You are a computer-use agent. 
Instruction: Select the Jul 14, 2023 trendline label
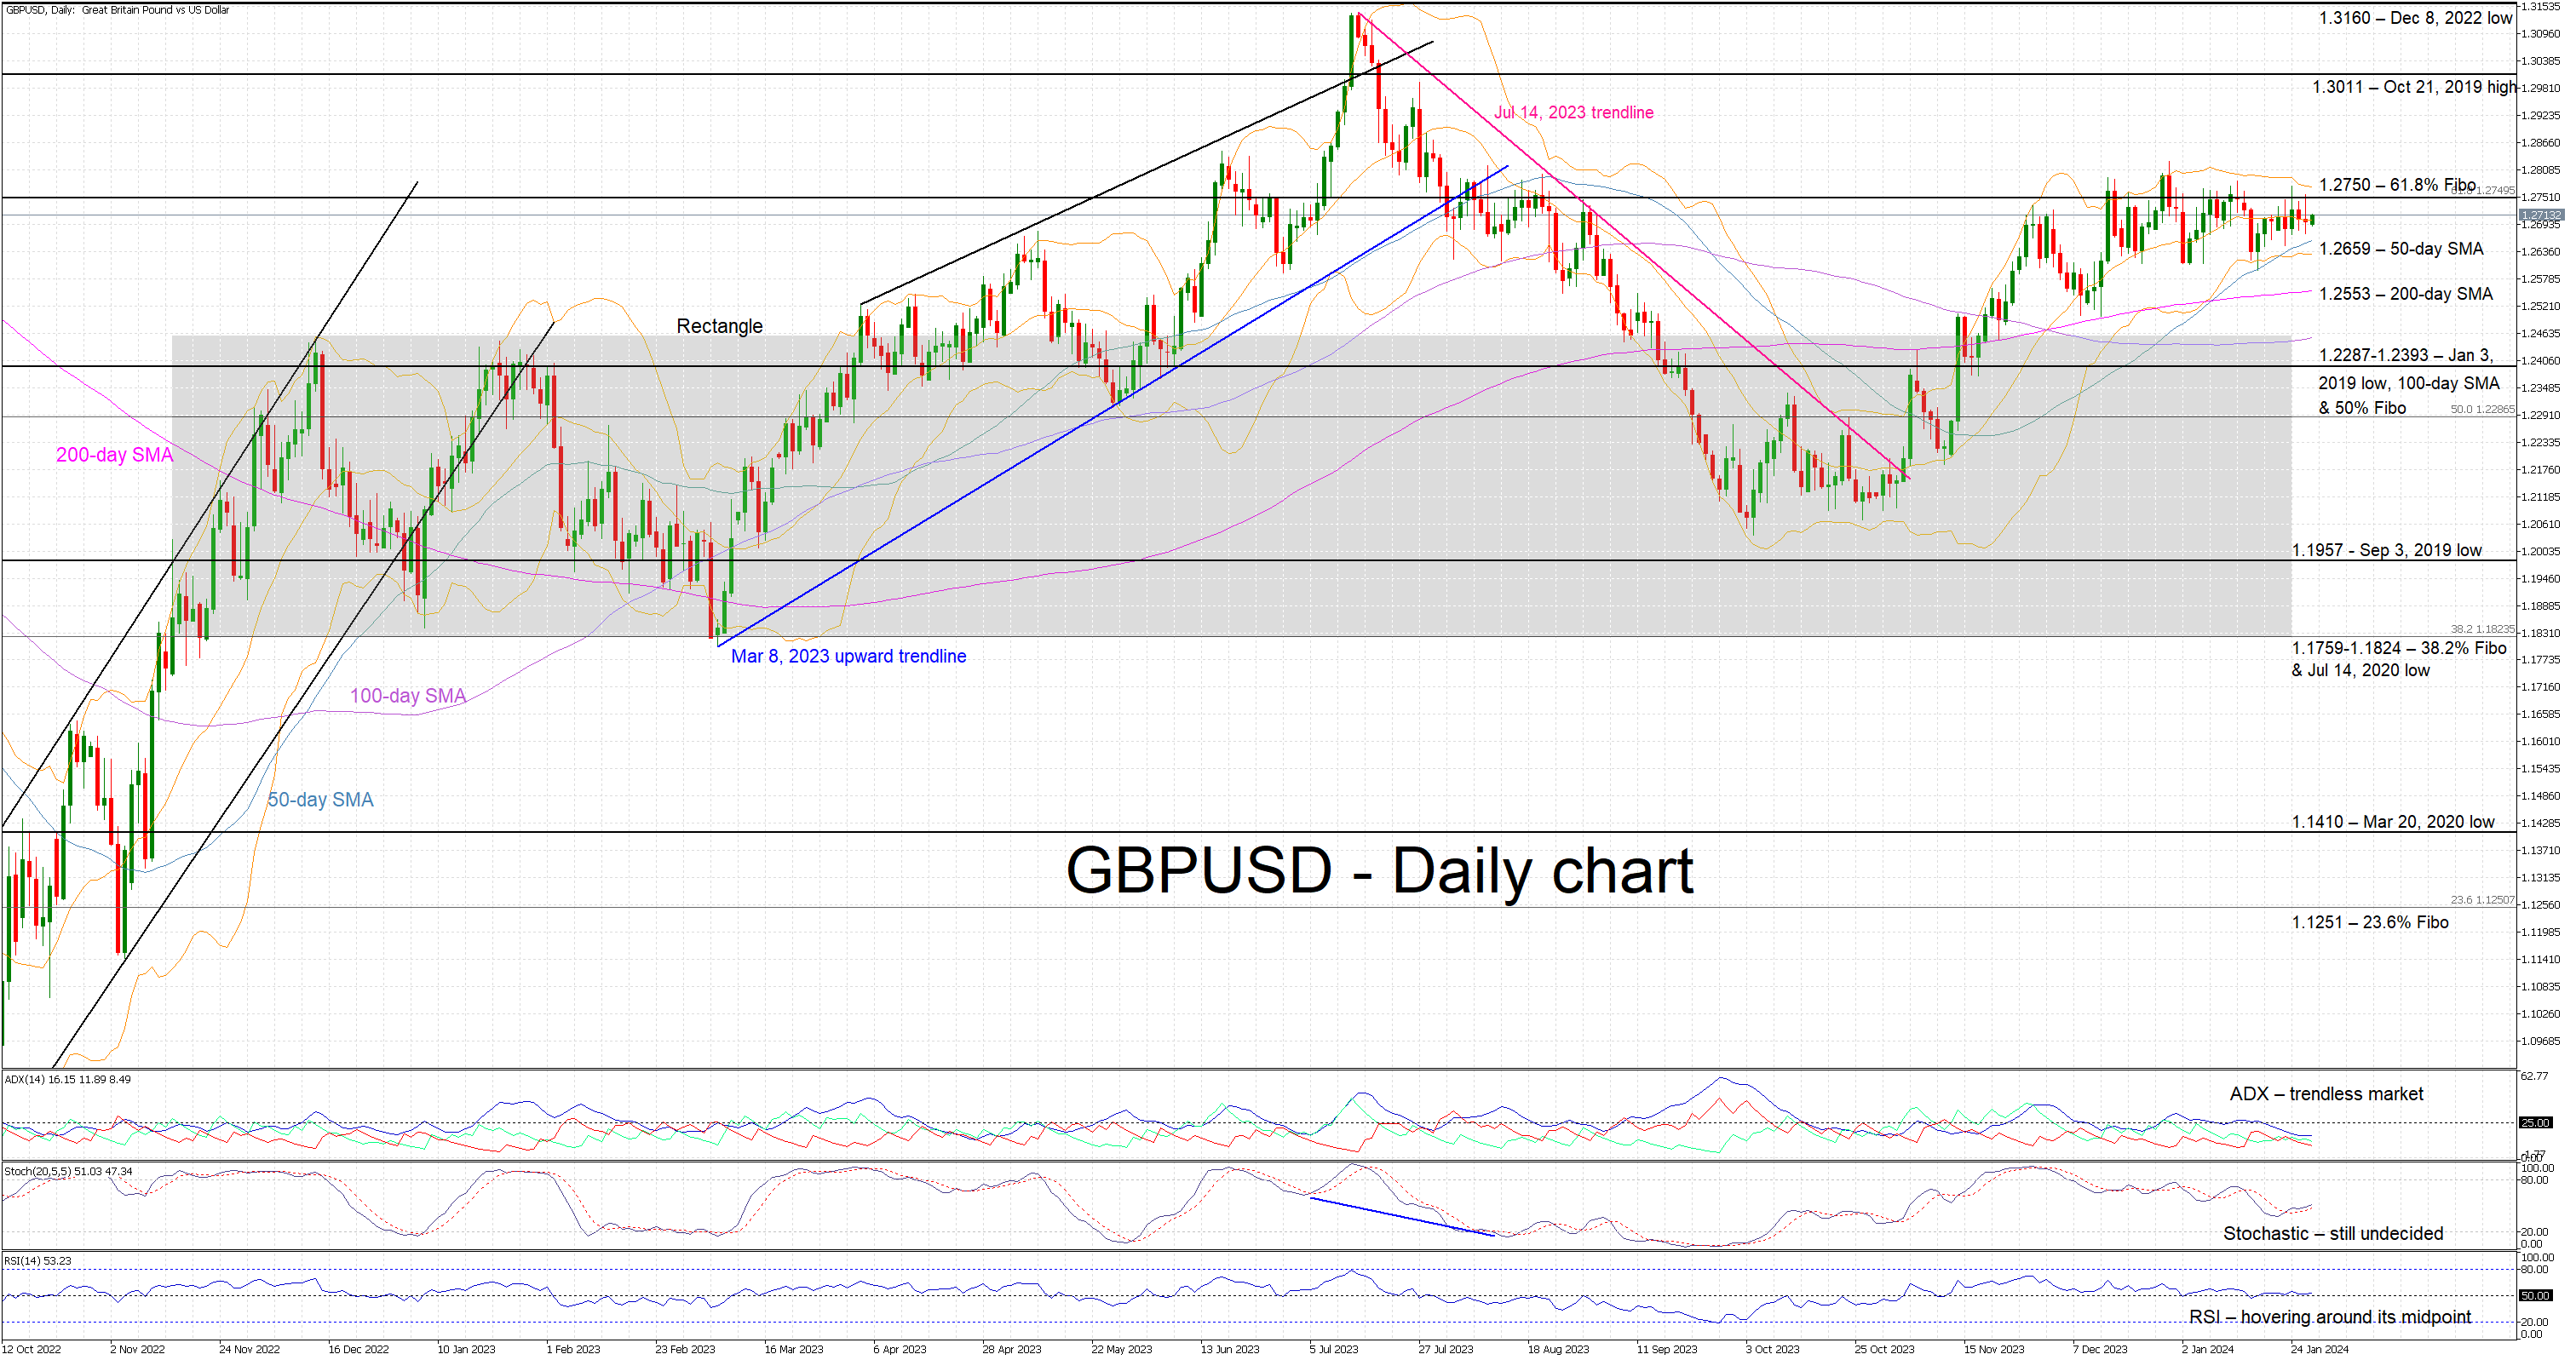pyautogui.click(x=1573, y=113)
